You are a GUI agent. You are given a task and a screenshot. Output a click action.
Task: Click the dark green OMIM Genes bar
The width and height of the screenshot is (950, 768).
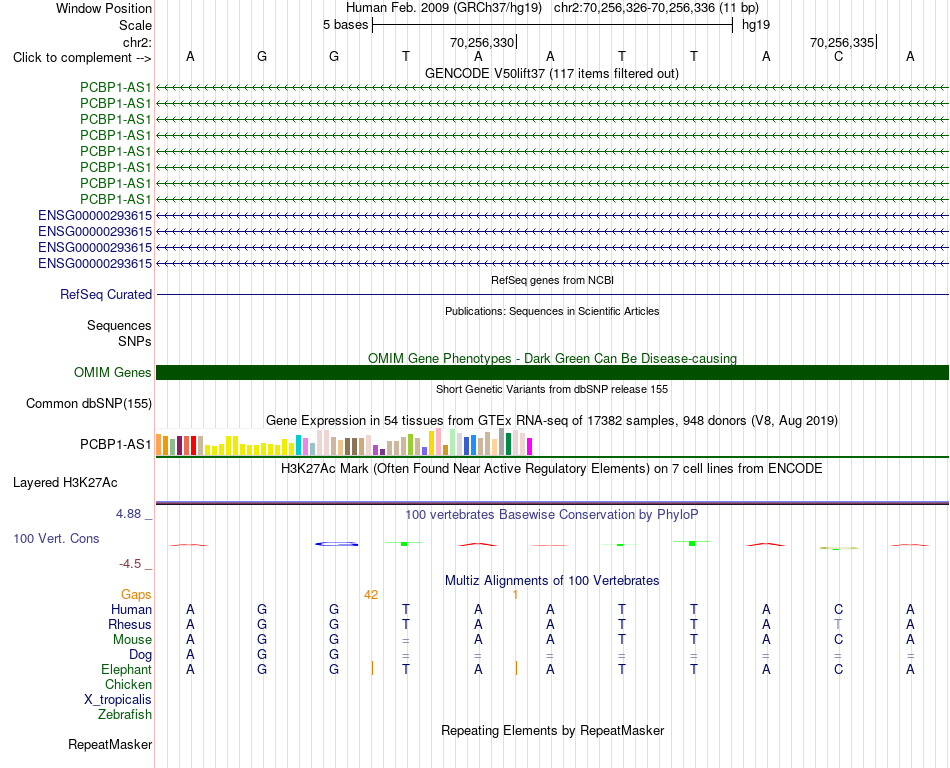pos(552,372)
